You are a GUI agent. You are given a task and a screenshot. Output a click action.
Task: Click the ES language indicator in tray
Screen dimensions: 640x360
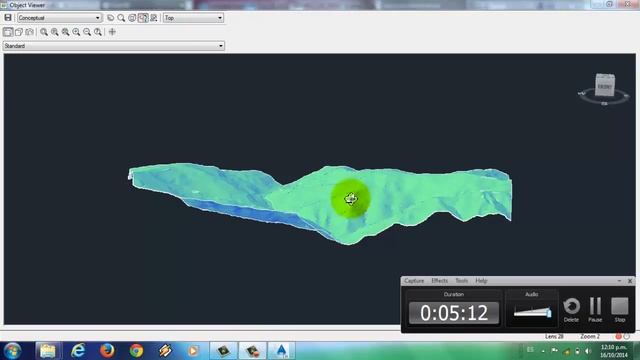[530, 350]
